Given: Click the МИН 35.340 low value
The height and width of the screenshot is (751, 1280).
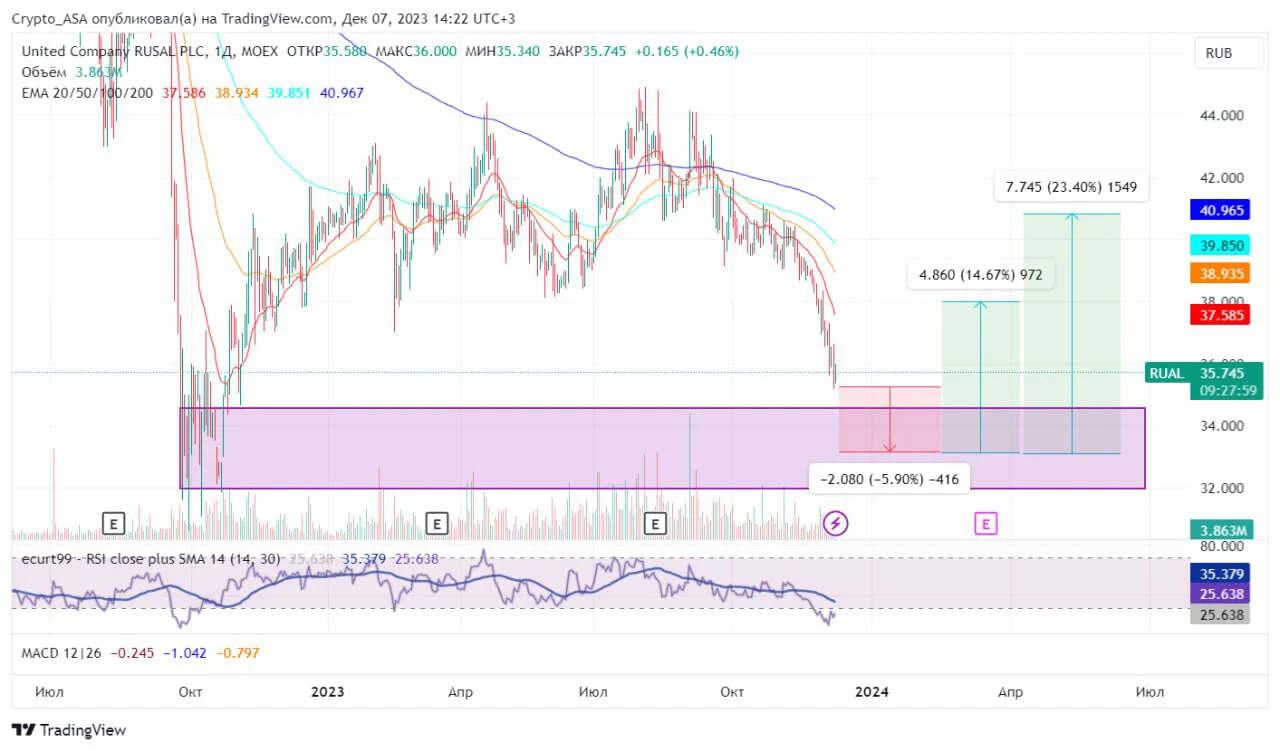Looking at the screenshot, I should 503,51.
